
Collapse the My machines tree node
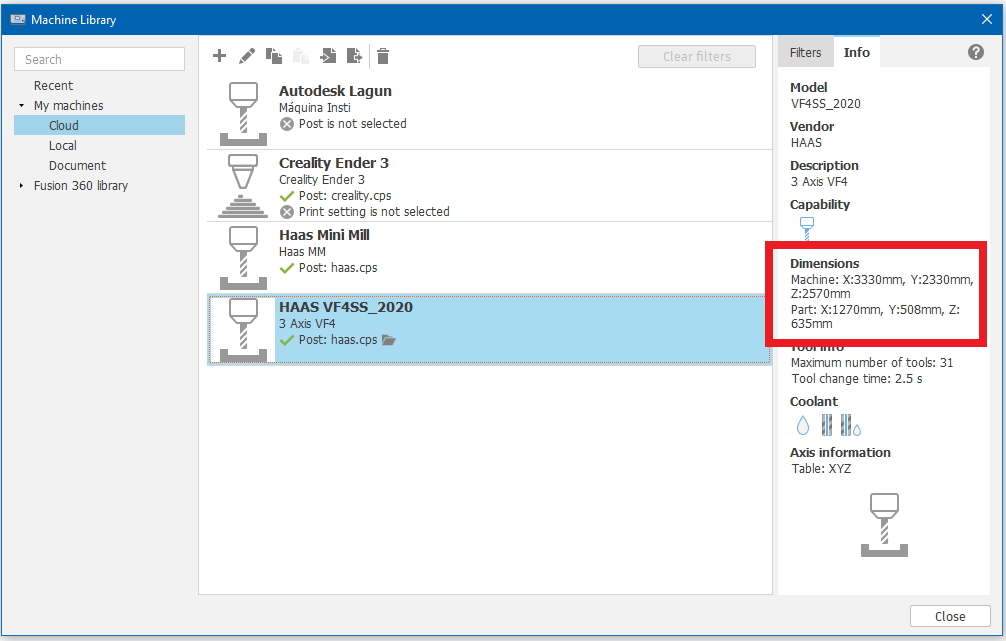(x=21, y=105)
